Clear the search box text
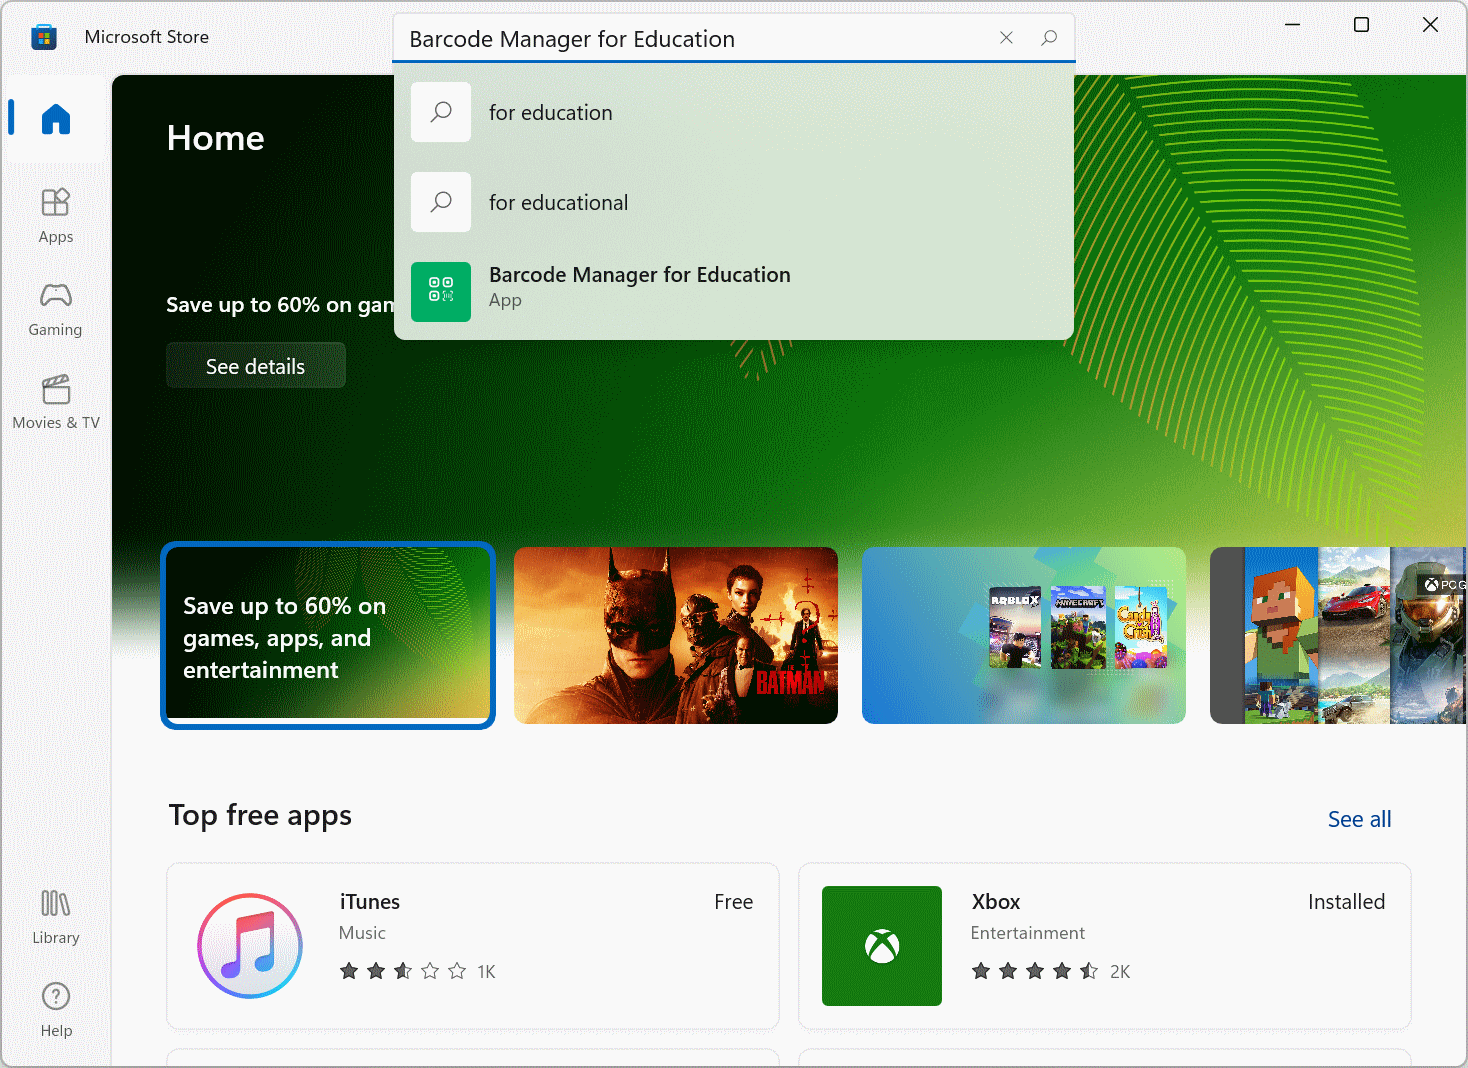Screen dimensions: 1468x1068 click(1006, 38)
